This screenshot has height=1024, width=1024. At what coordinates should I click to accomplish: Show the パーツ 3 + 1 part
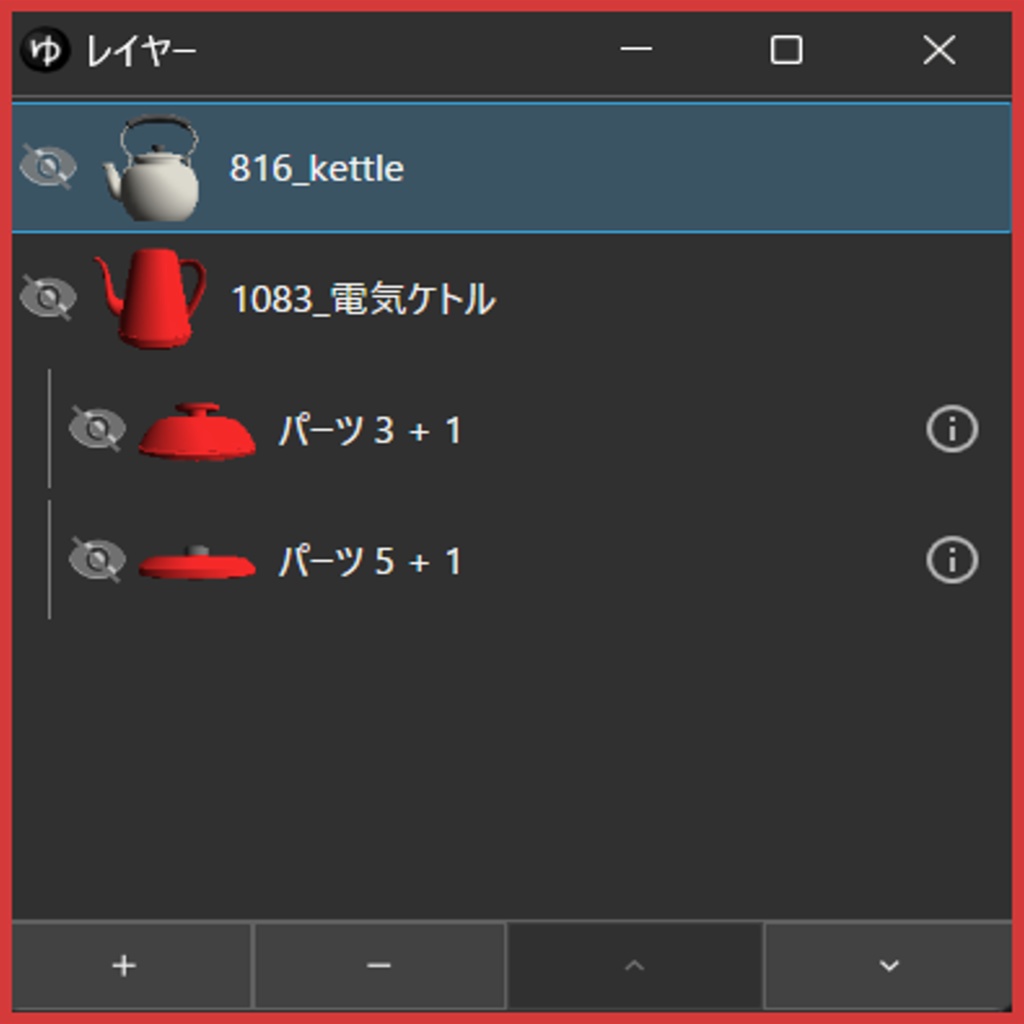tap(97, 430)
